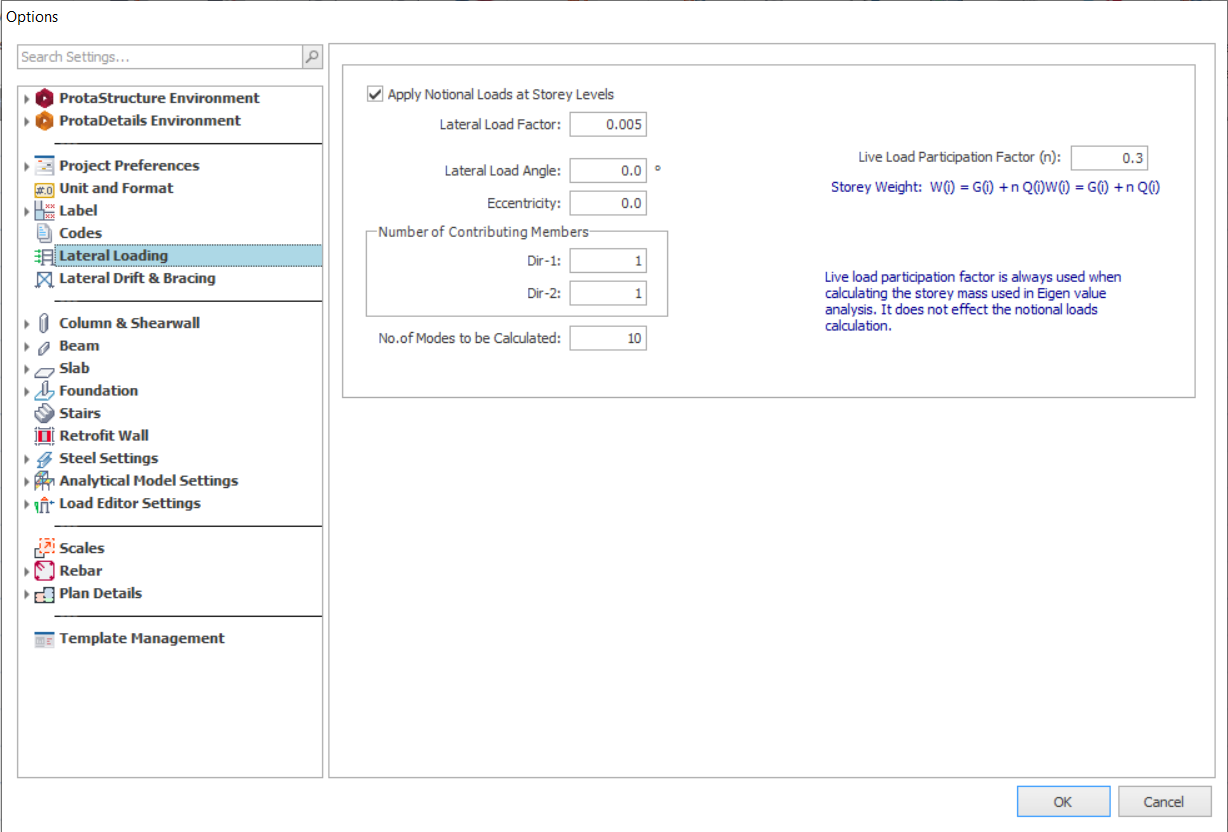
Task: Click the Retrofit Wall icon
Action: [x=42, y=435]
